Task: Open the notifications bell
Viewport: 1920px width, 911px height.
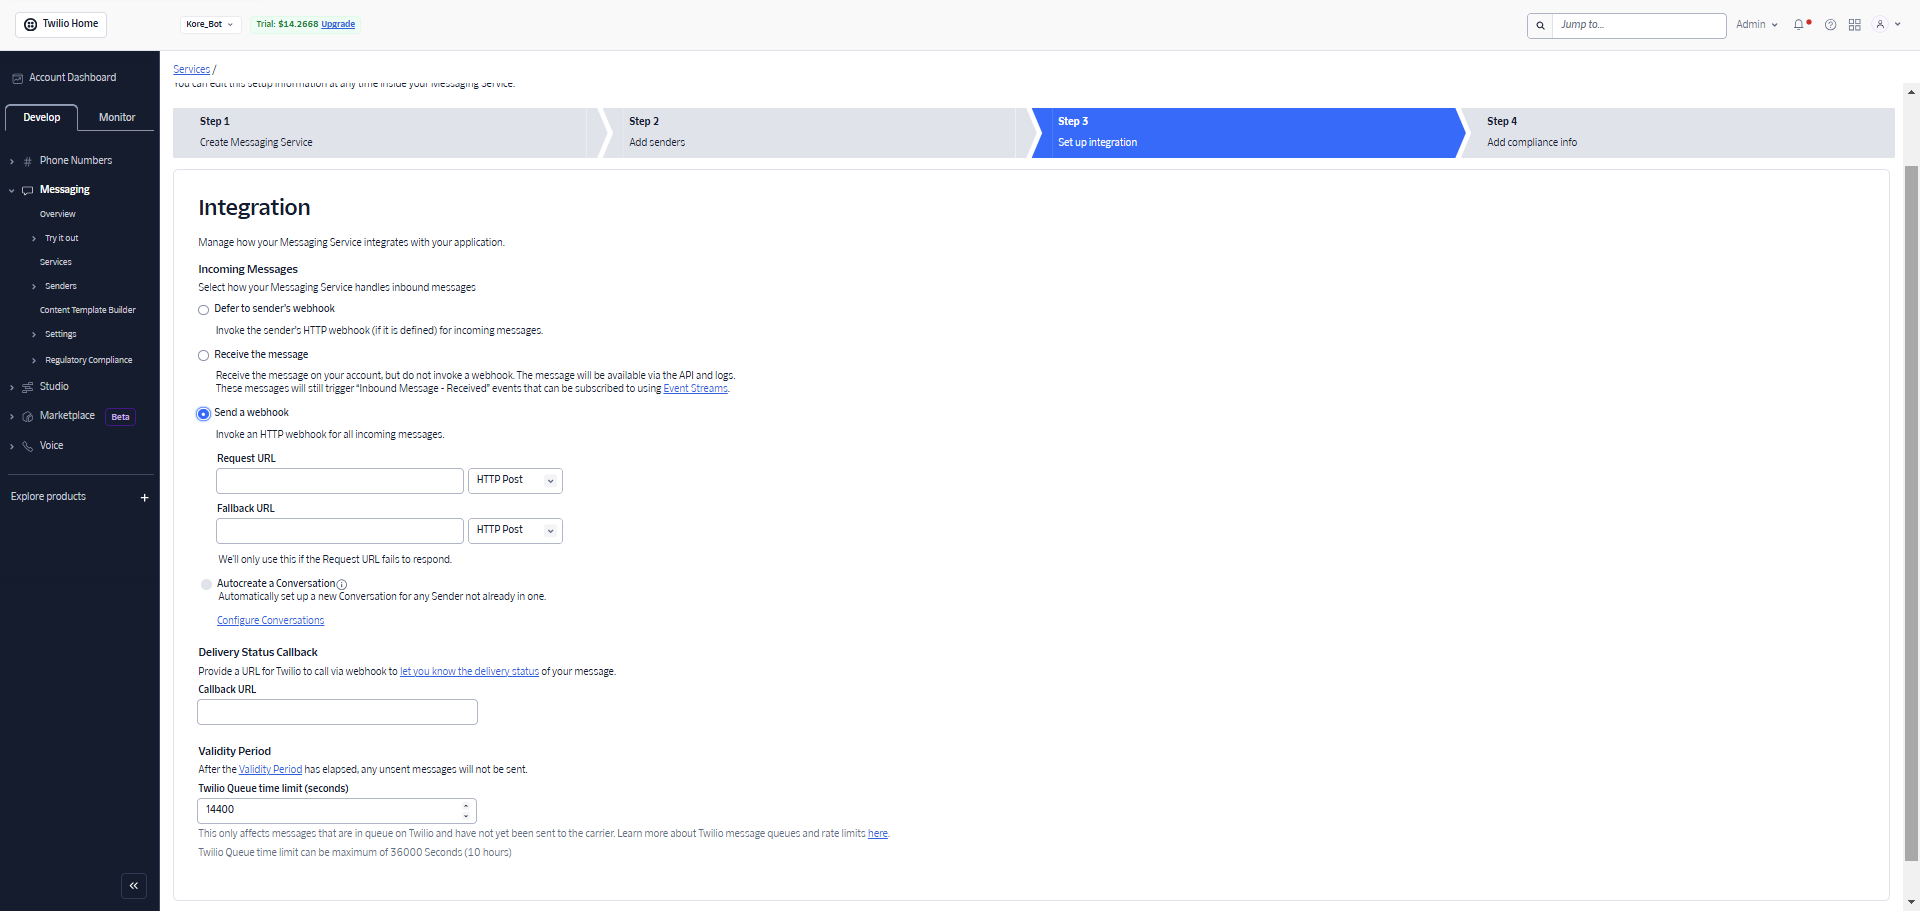Action: point(1799,25)
